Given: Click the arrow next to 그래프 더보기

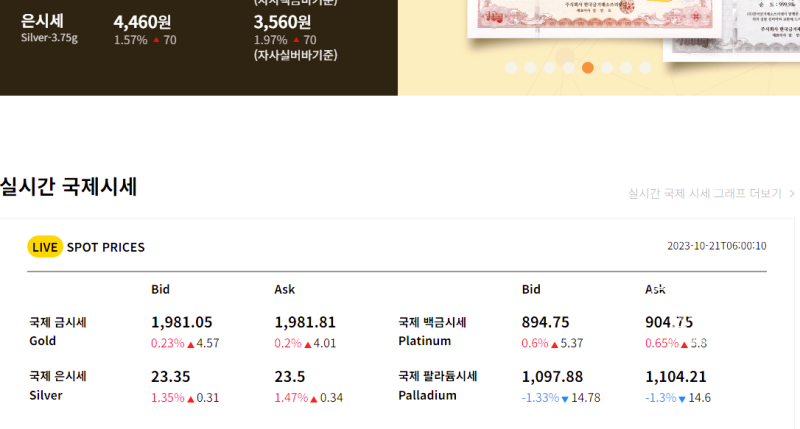Looking at the screenshot, I should point(790,193).
